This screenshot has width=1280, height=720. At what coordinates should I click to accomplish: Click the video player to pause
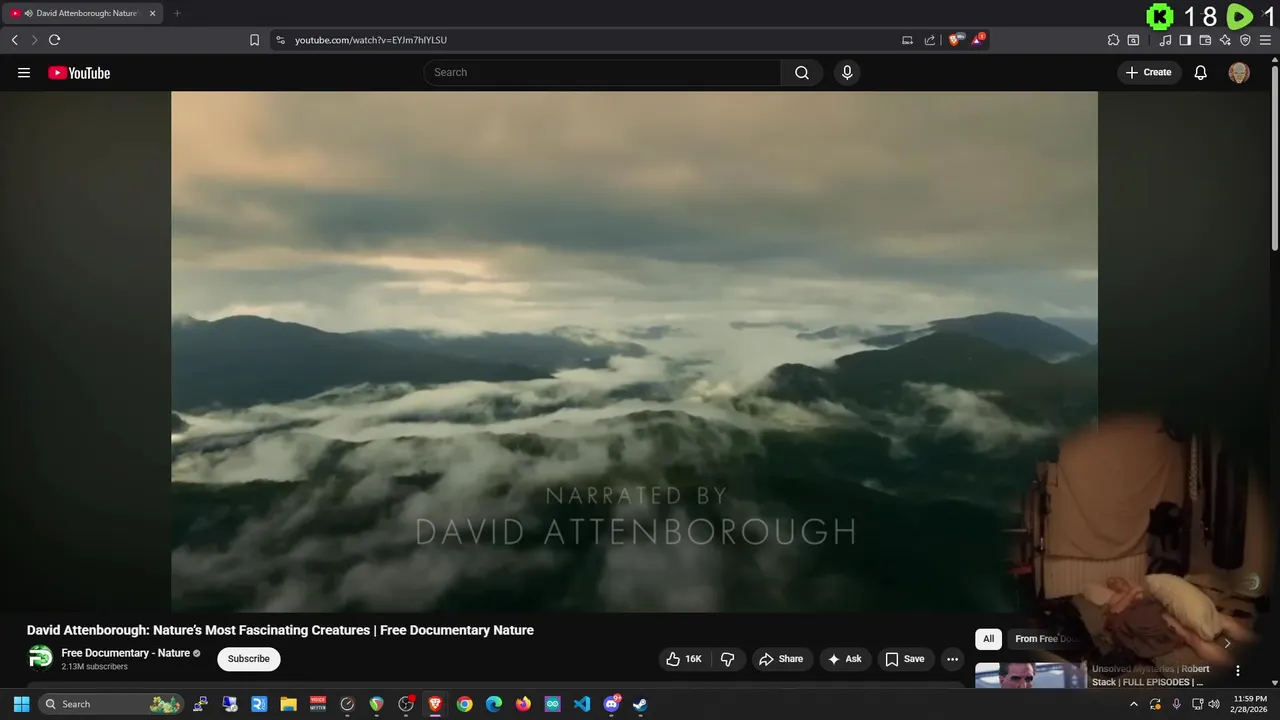pyautogui.click(x=634, y=351)
